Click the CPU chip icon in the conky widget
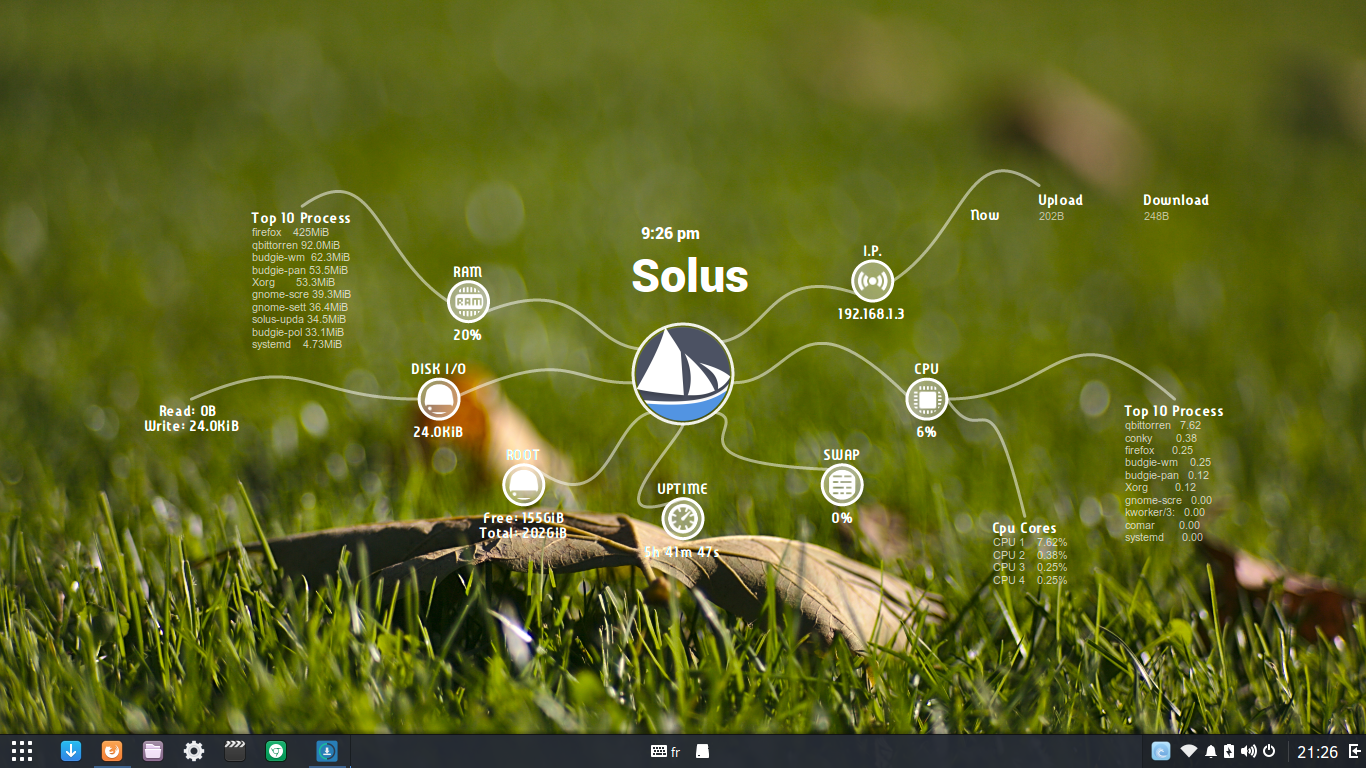This screenshot has height=768, width=1366. coord(925,398)
